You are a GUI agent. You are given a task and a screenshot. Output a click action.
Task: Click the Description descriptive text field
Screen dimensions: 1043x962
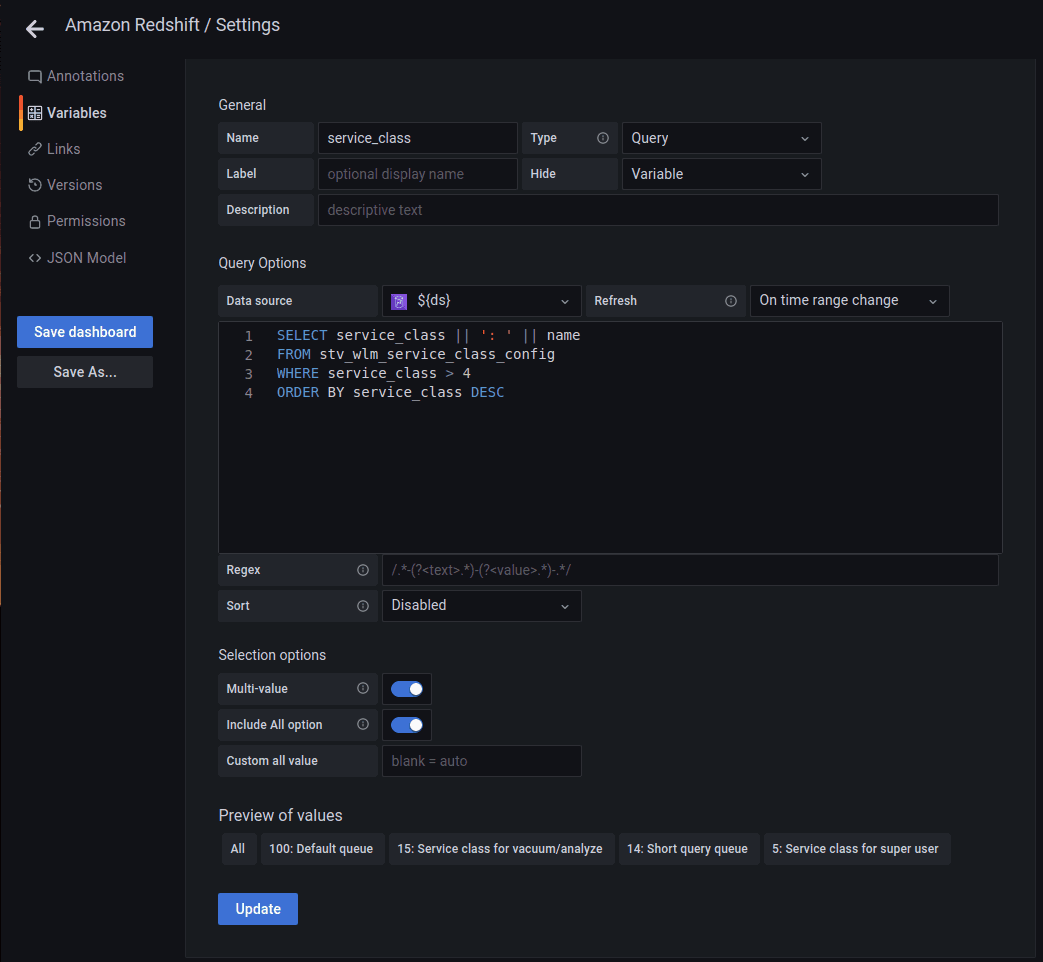click(x=658, y=210)
